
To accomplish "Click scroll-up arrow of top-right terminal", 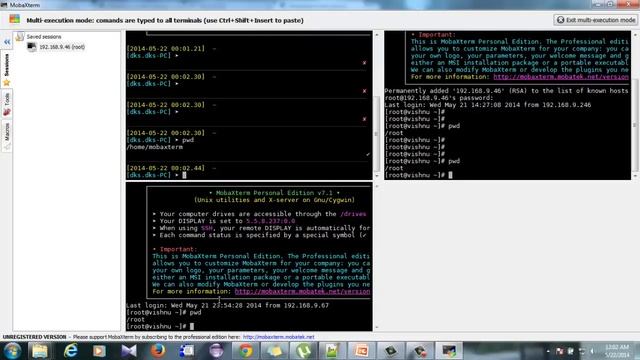I will click(635, 35).
